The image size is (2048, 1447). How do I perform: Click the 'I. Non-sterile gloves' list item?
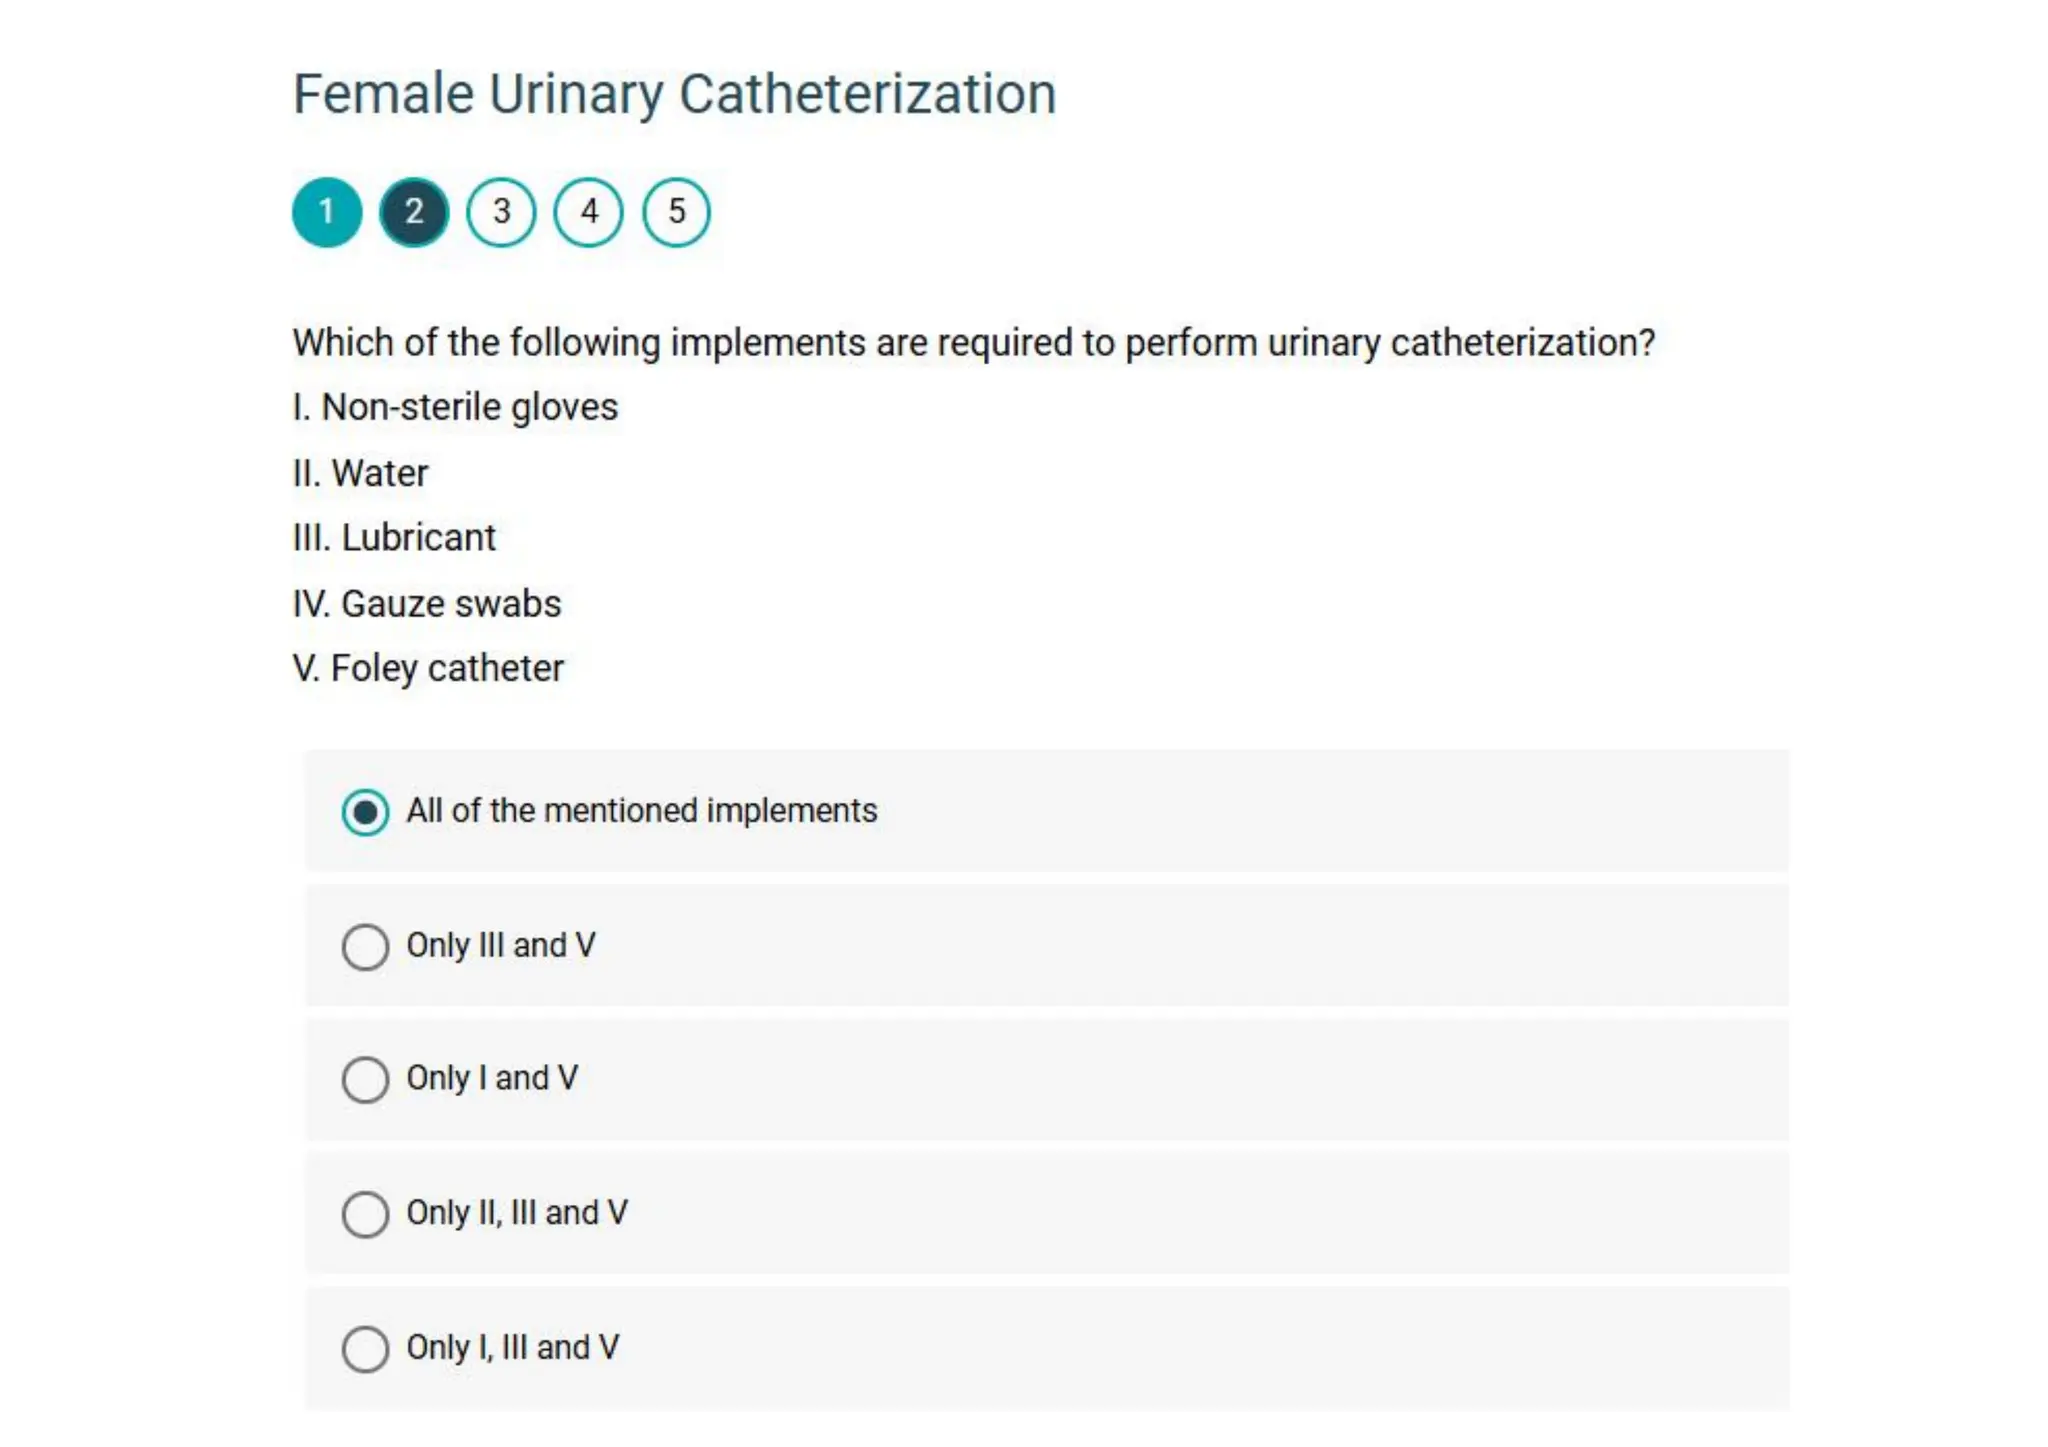click(x=455, y=408)
